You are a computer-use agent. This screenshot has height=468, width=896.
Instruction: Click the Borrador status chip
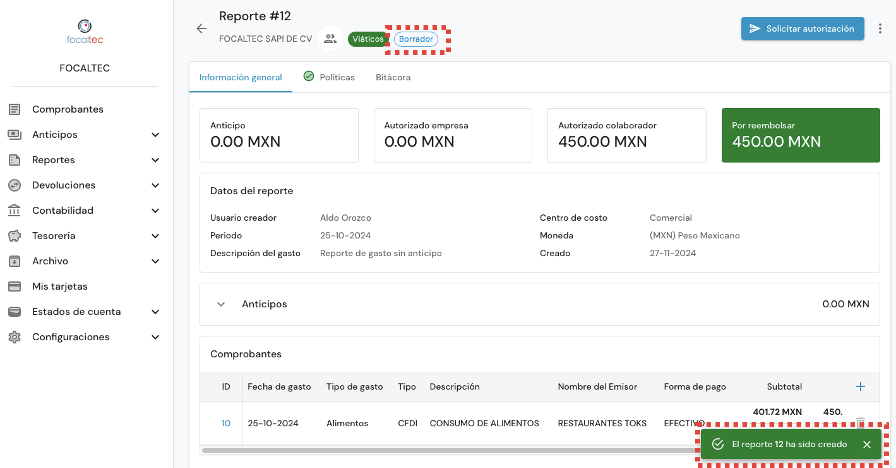416,39
